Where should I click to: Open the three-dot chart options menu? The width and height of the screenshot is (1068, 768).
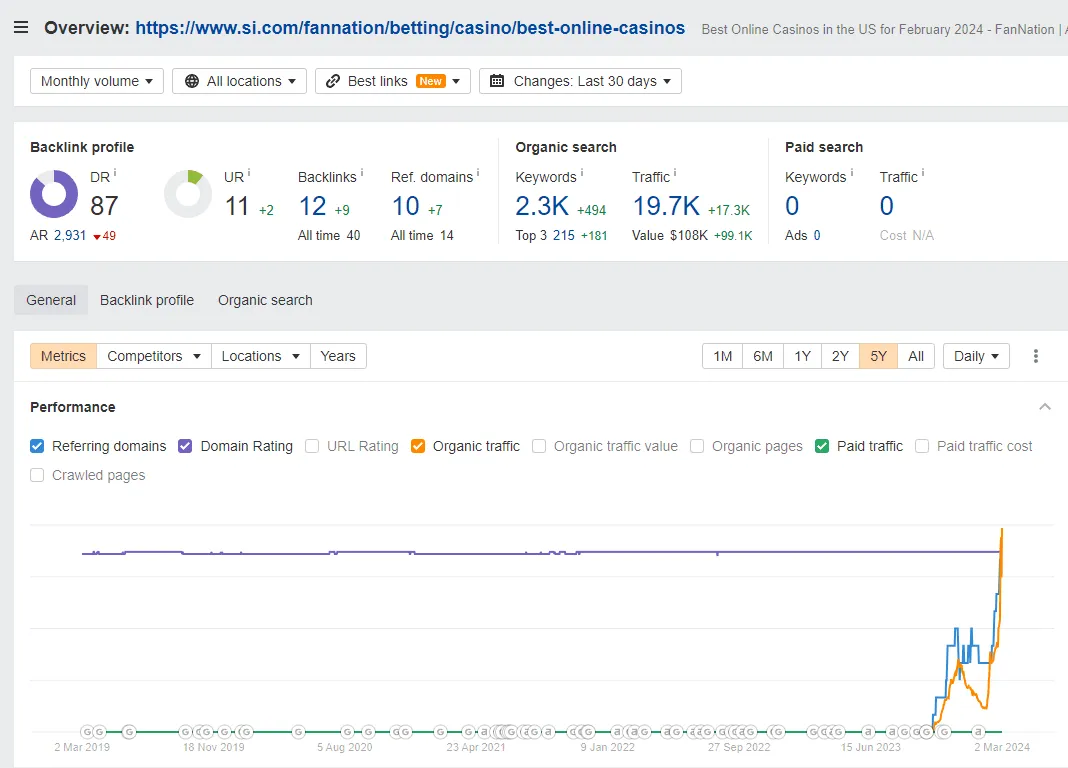pyautogui.click(x=1036, y=356)
